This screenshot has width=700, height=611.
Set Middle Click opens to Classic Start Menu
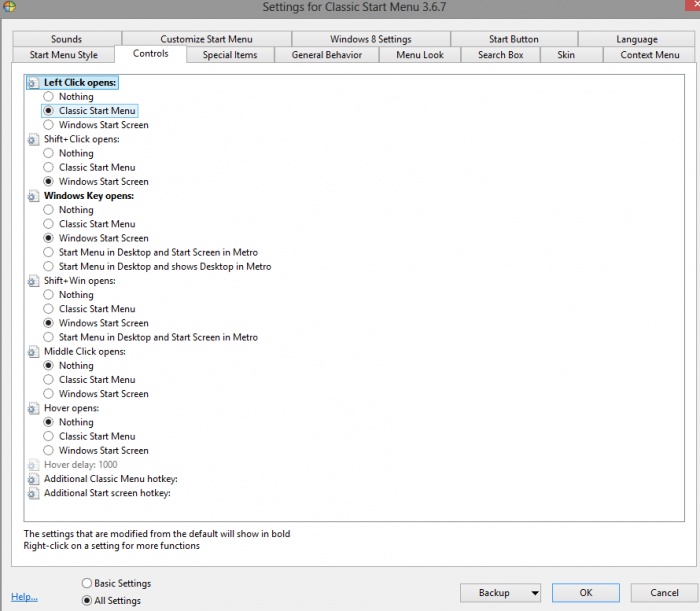(x=48, y=380)
